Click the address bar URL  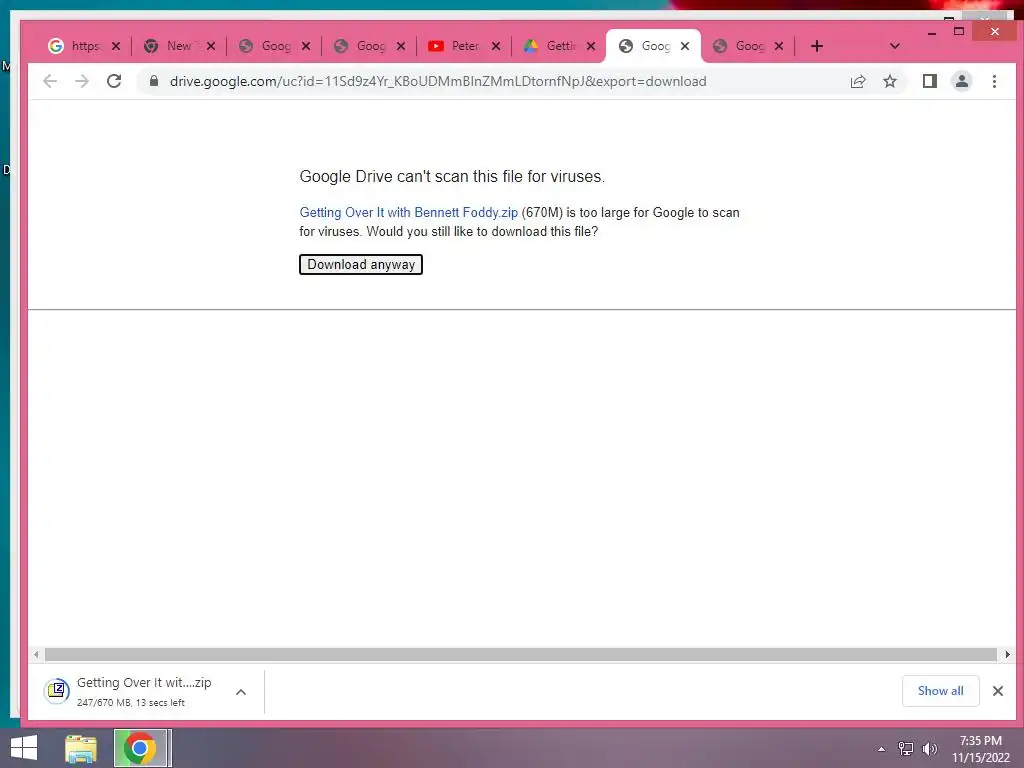click(x=438, y=81)
